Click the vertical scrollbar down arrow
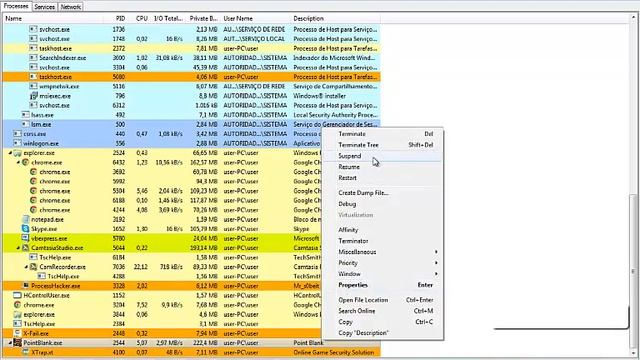This screenshot has width=640, height=360. click(x=633, y=353)
